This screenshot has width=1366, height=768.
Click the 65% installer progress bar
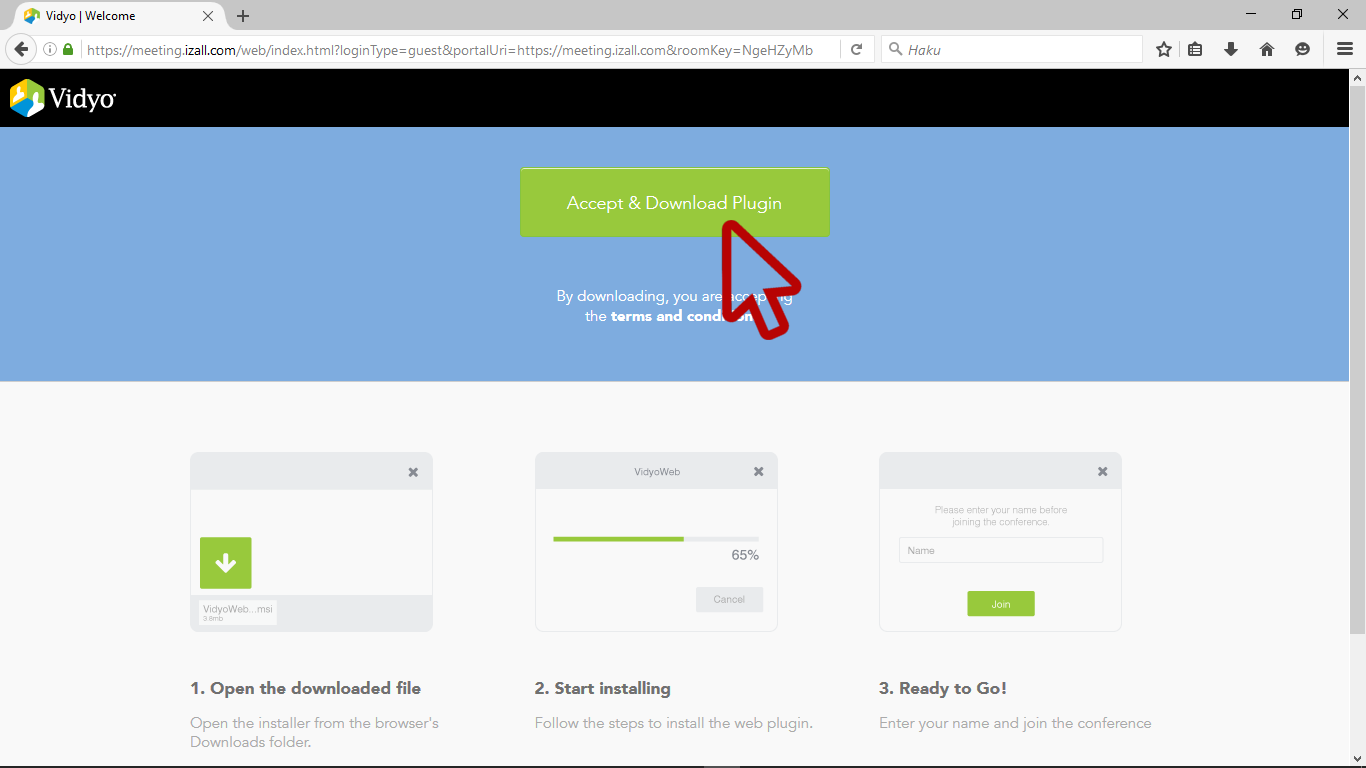coord(656,539)
